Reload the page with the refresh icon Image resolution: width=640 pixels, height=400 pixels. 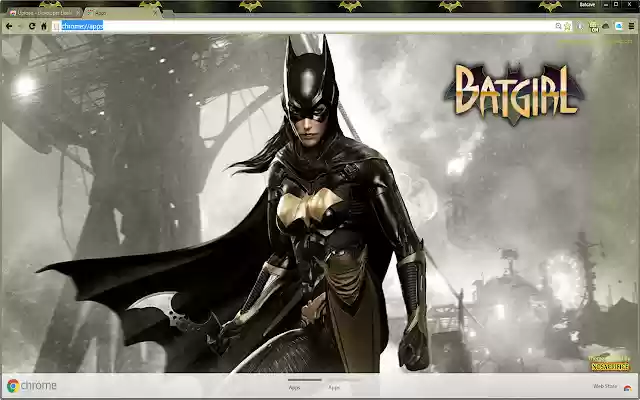[32, 26]
